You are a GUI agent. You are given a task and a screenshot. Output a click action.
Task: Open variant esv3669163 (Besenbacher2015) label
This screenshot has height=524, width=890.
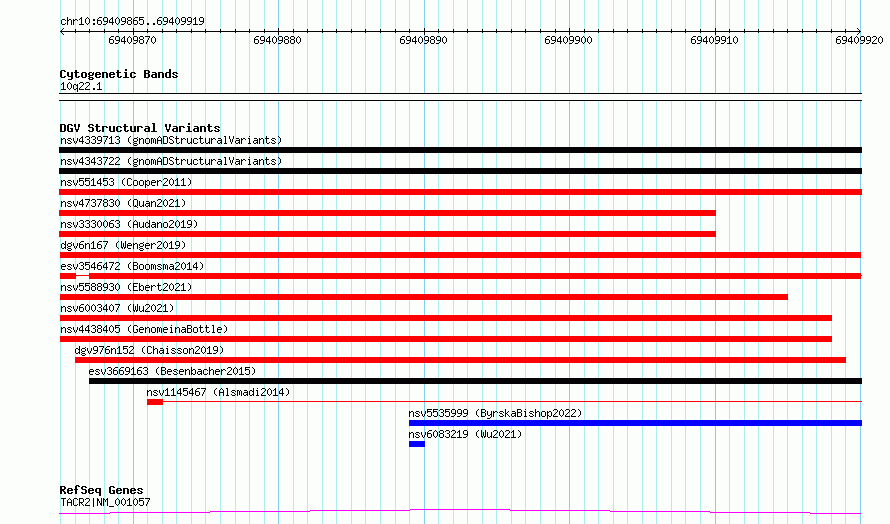click(172, 371)
